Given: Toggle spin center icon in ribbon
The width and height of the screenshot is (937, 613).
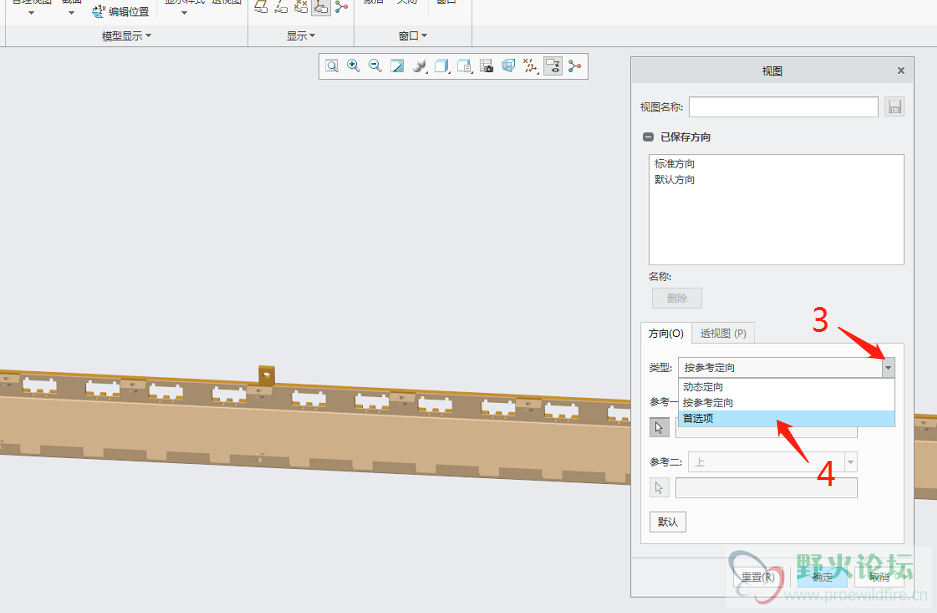Looking at the screenshot, I should pos(341,7).
